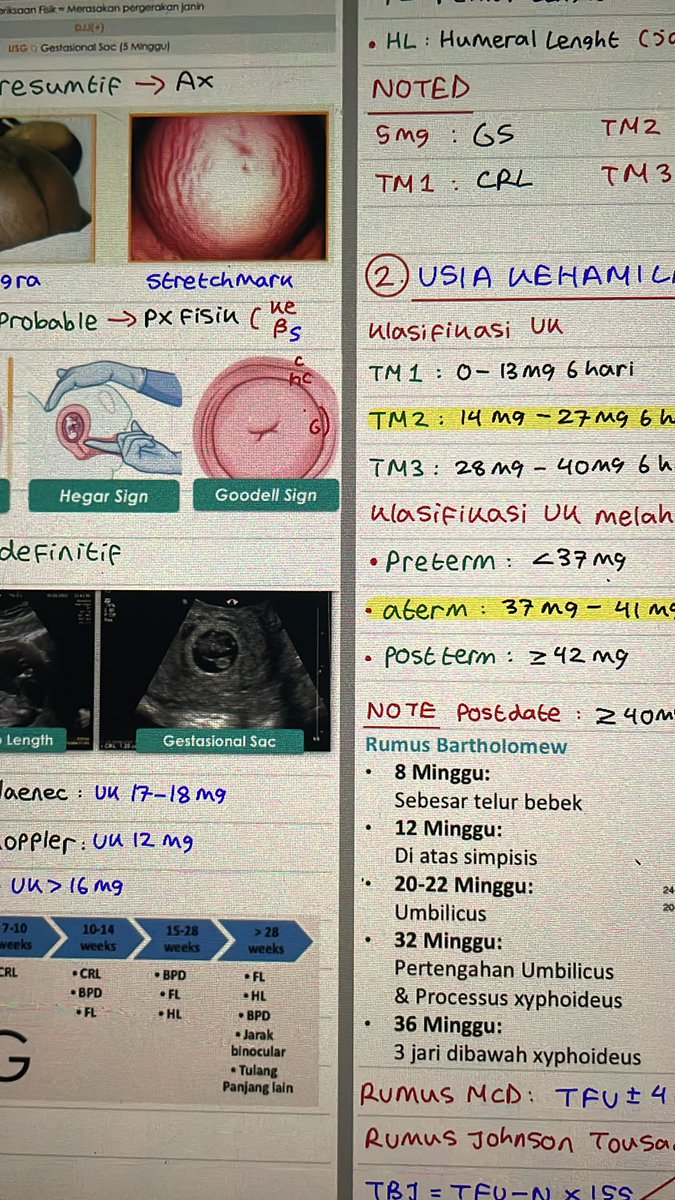Screen dimensions: 675x1200
Task: Select the 'TM3 : 28mg - 40mg' line
Action: (521, 468)
